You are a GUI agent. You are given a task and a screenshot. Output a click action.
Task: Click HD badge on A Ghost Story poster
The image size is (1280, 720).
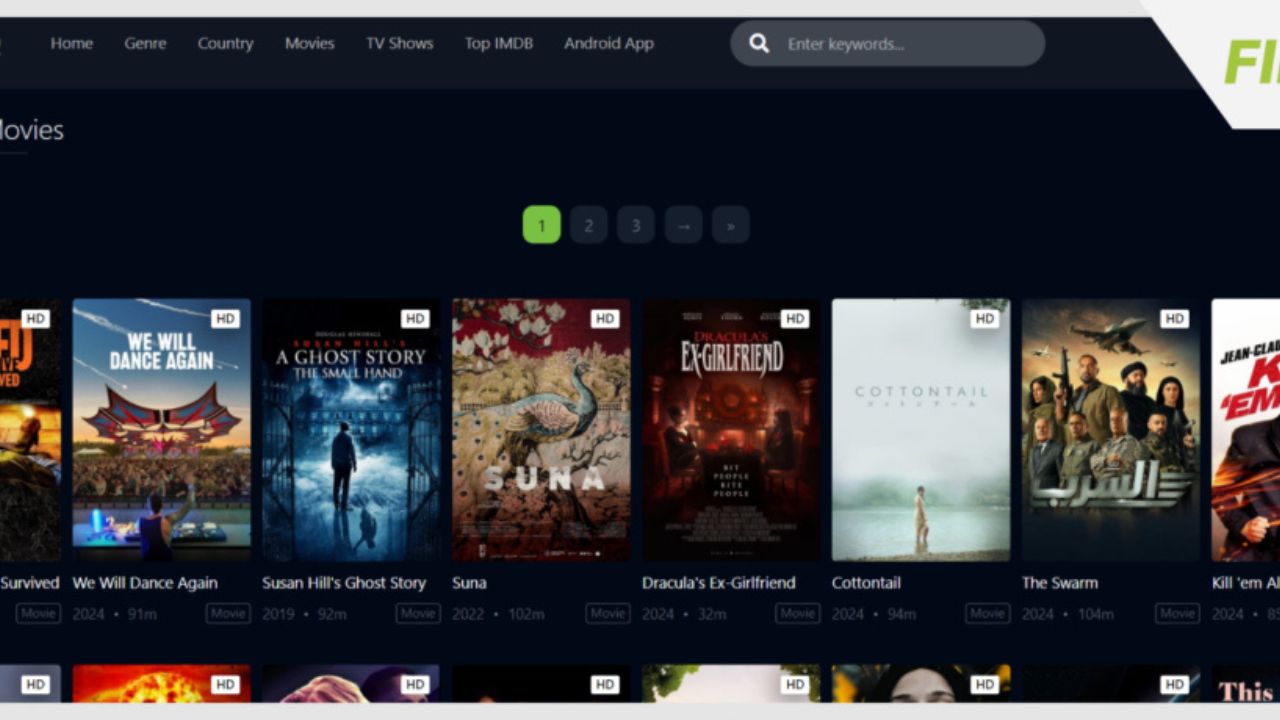(x=415, y=319)
